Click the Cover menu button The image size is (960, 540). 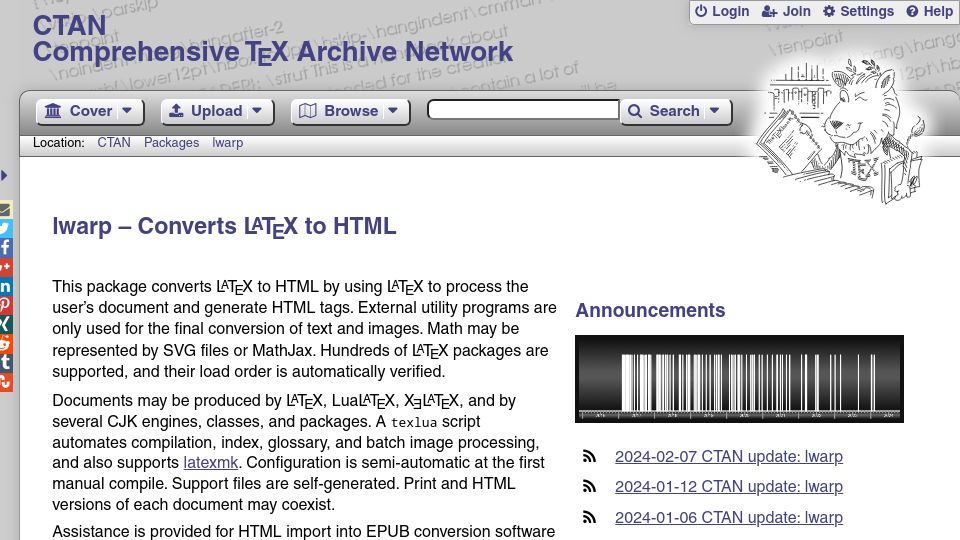[79, 111]
